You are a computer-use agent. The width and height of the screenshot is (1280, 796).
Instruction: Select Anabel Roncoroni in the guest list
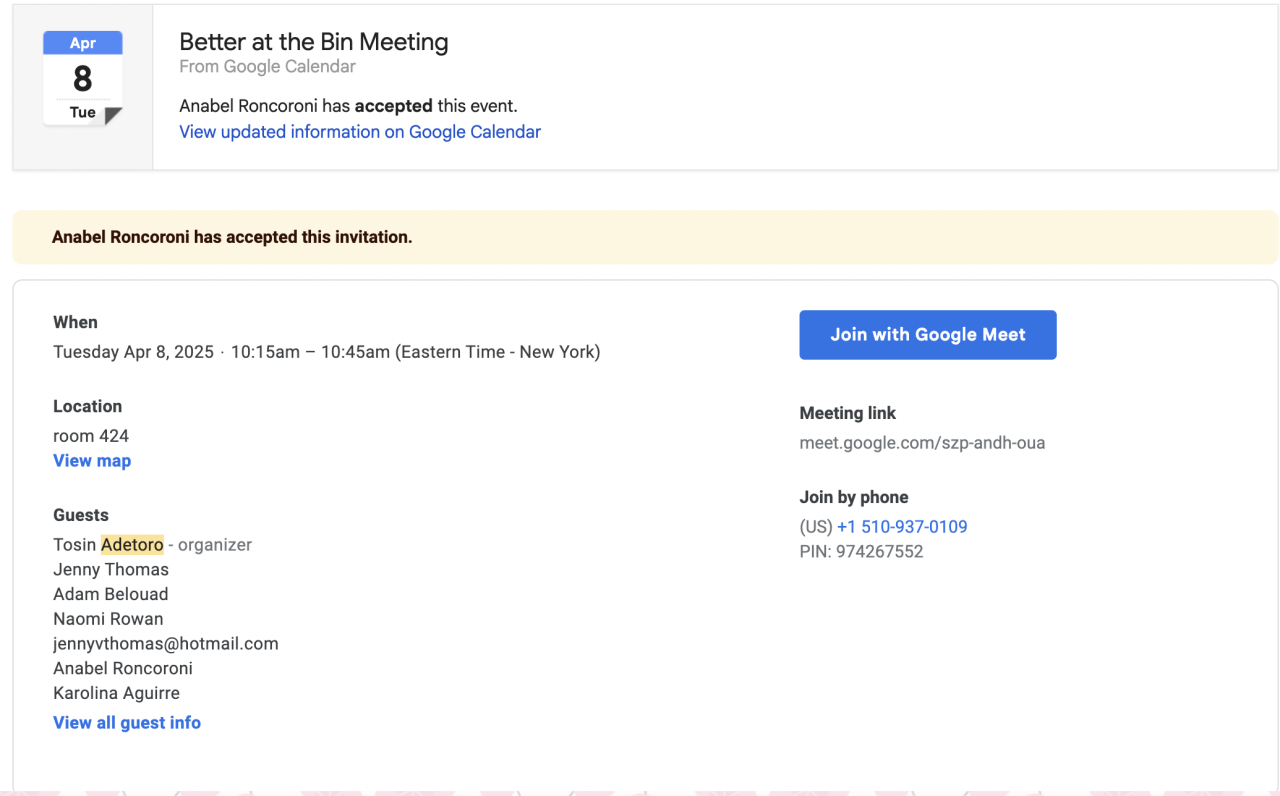pos(123,669)
